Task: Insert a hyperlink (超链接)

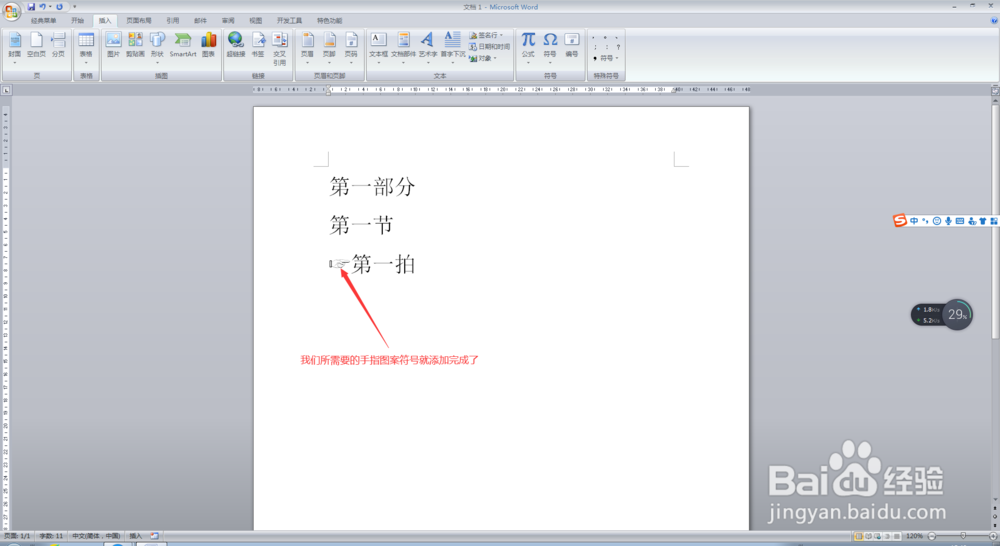Action: coord(236,45)
